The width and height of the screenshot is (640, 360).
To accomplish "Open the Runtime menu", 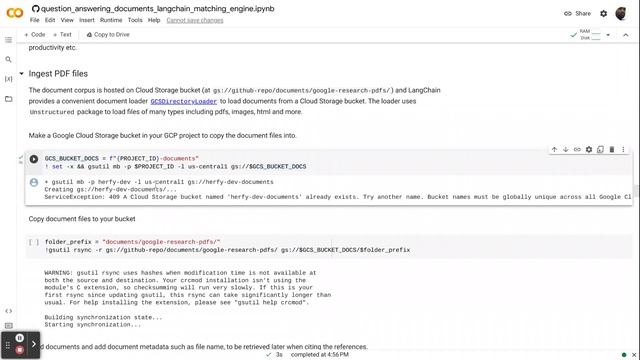I will [x=111, y=20].
